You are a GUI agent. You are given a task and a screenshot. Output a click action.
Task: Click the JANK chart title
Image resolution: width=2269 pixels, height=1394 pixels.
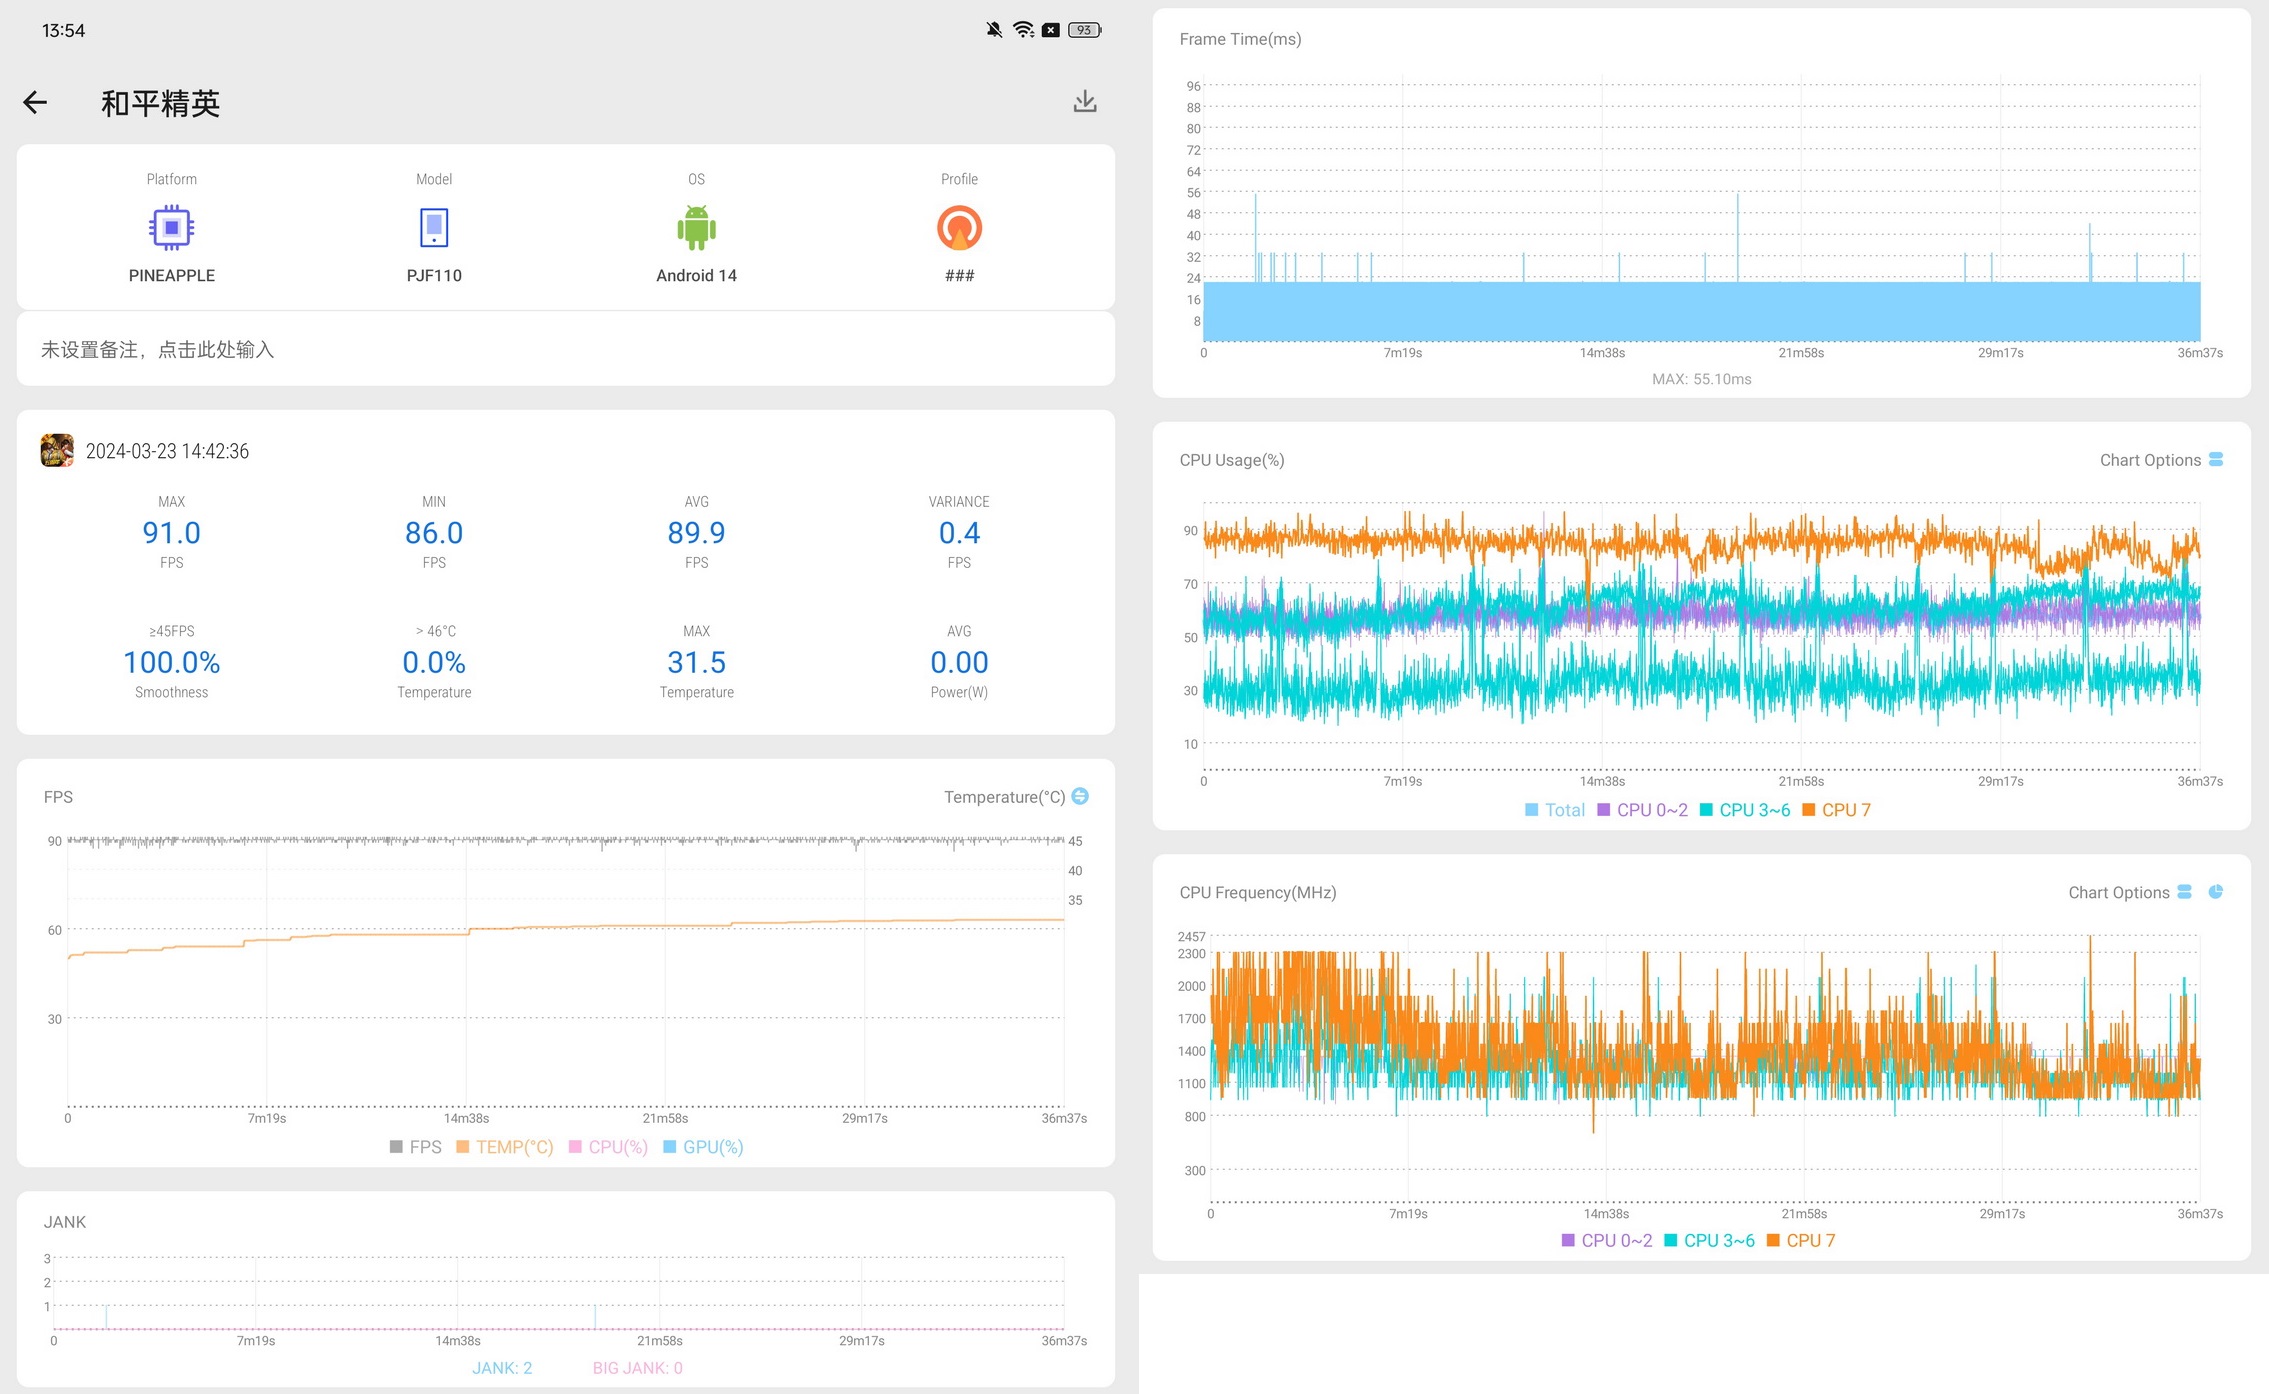tap(65, 1222)
